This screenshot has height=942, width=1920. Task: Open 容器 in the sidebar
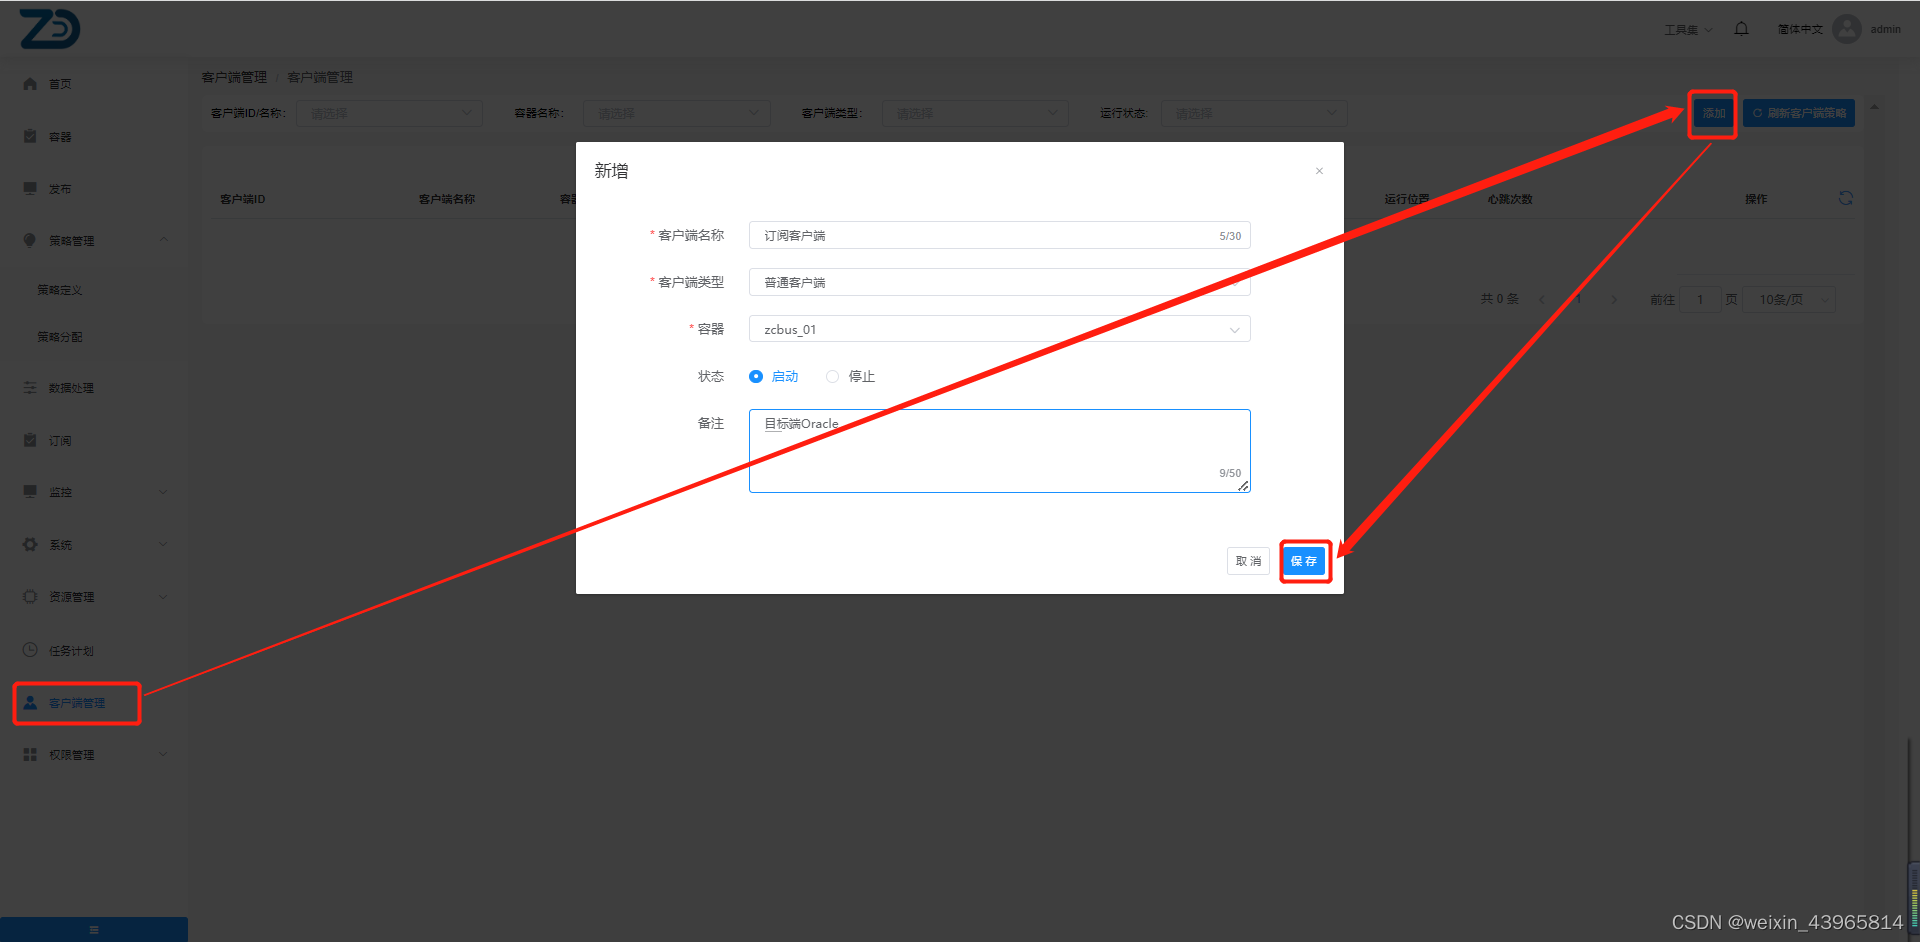(x=60, y=137)
